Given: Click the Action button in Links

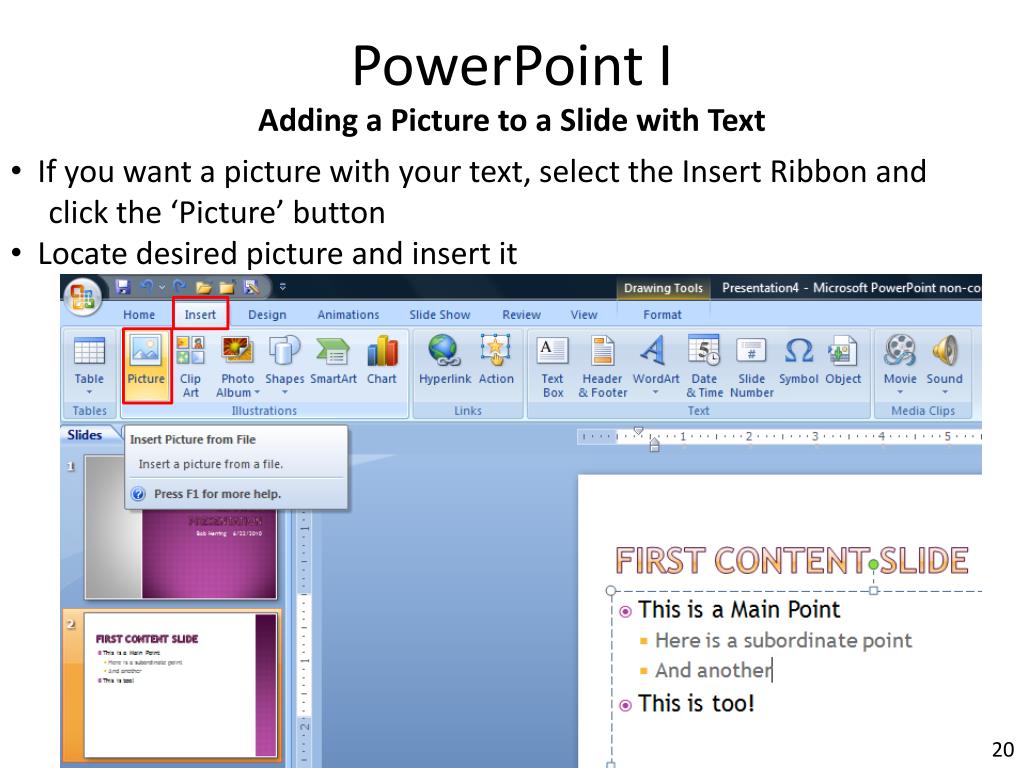Looking at the screenshot, I should pyautogui.click(x=496, y=360).
